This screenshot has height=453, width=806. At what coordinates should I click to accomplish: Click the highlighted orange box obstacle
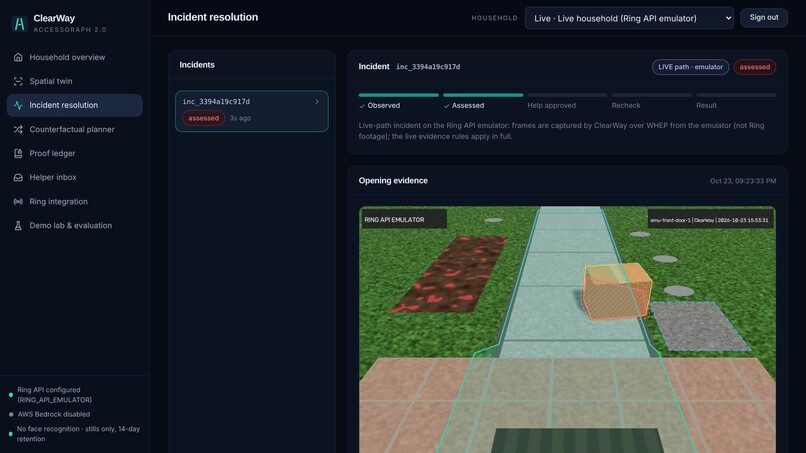point(617,291)
